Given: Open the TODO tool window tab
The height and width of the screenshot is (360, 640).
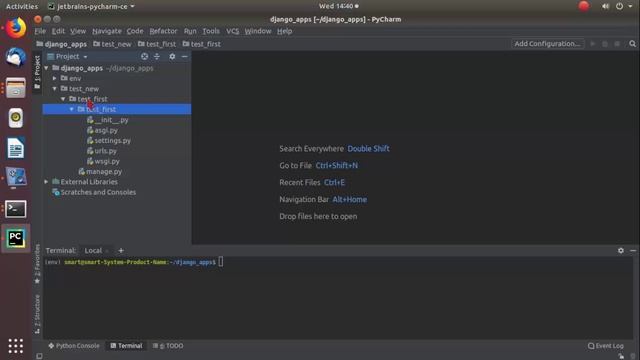Looking at the screenshot, I should click(168, 346).
